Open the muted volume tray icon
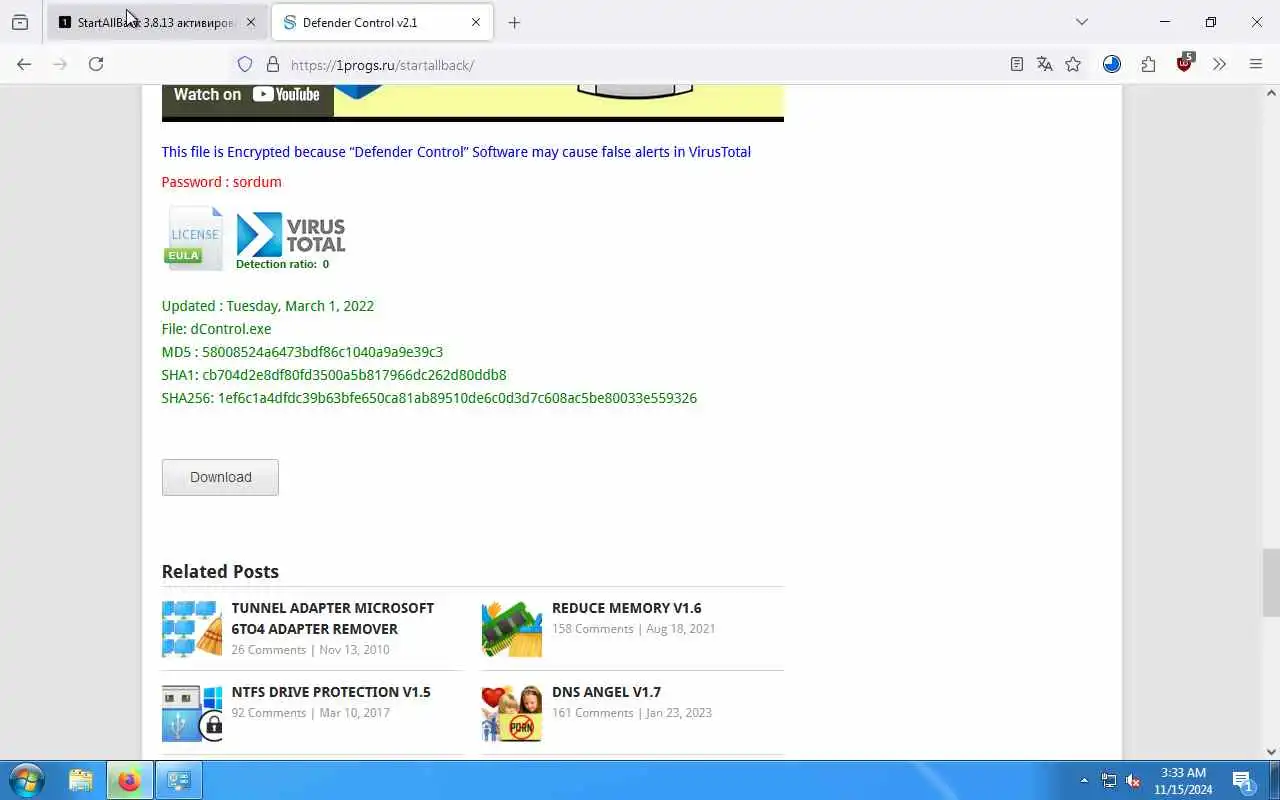Screen dimensions: 1280x800 coord(1134,780)
